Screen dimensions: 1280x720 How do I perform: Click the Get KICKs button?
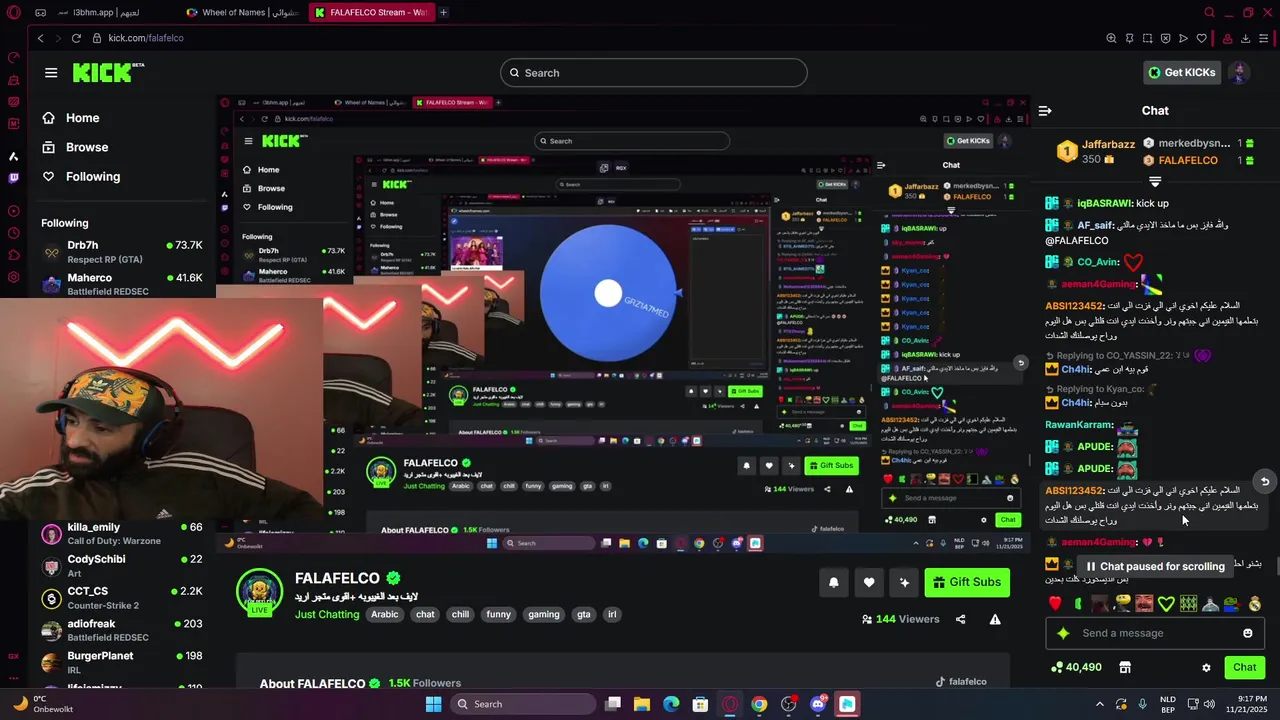[1181, 72]
